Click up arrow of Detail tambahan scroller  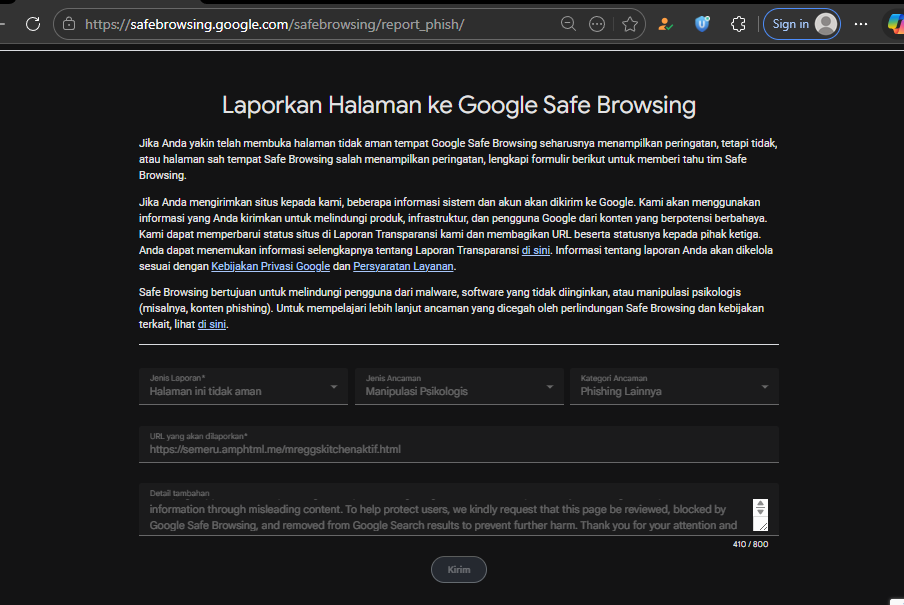click(760, 503)
